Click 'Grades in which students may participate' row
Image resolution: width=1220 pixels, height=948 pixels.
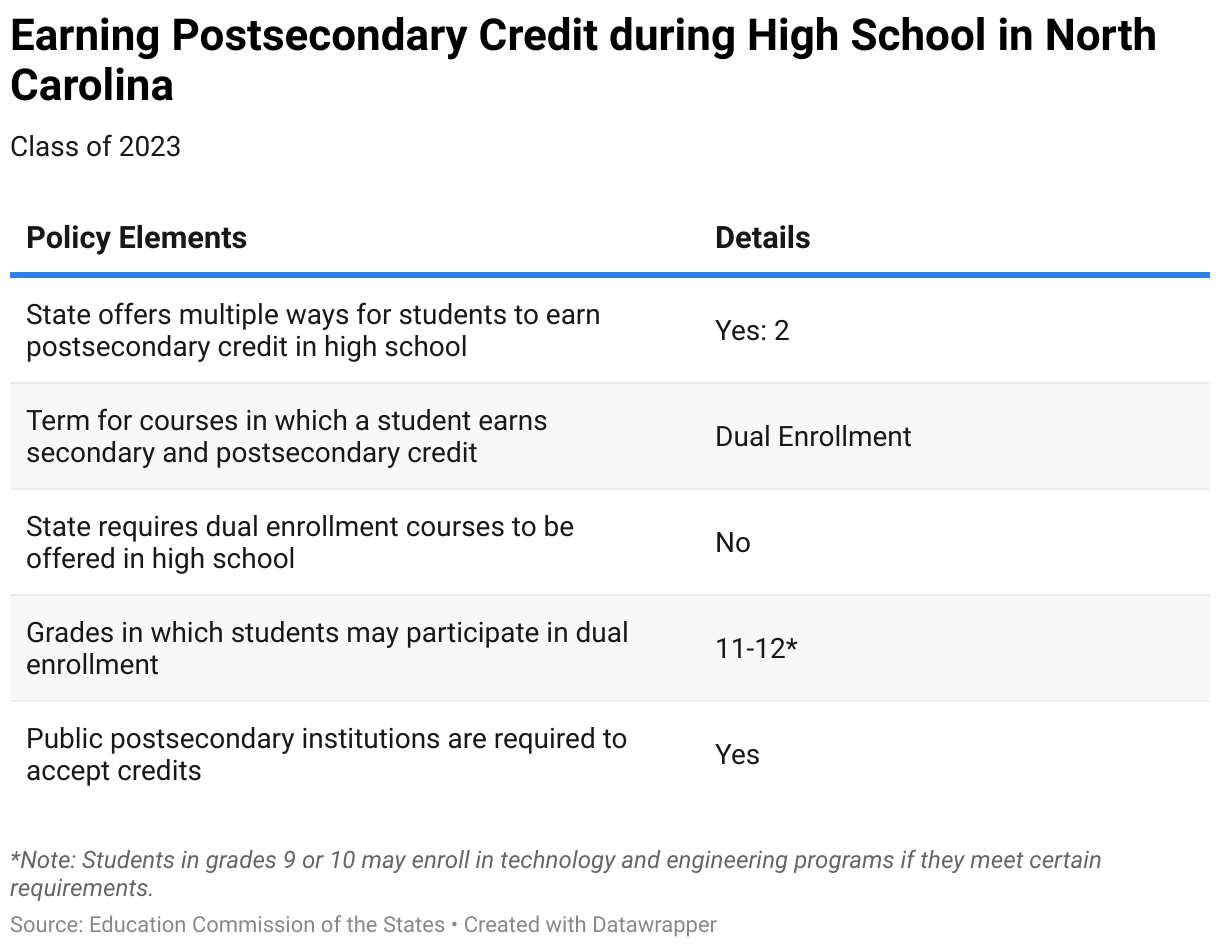click(327, 648)
